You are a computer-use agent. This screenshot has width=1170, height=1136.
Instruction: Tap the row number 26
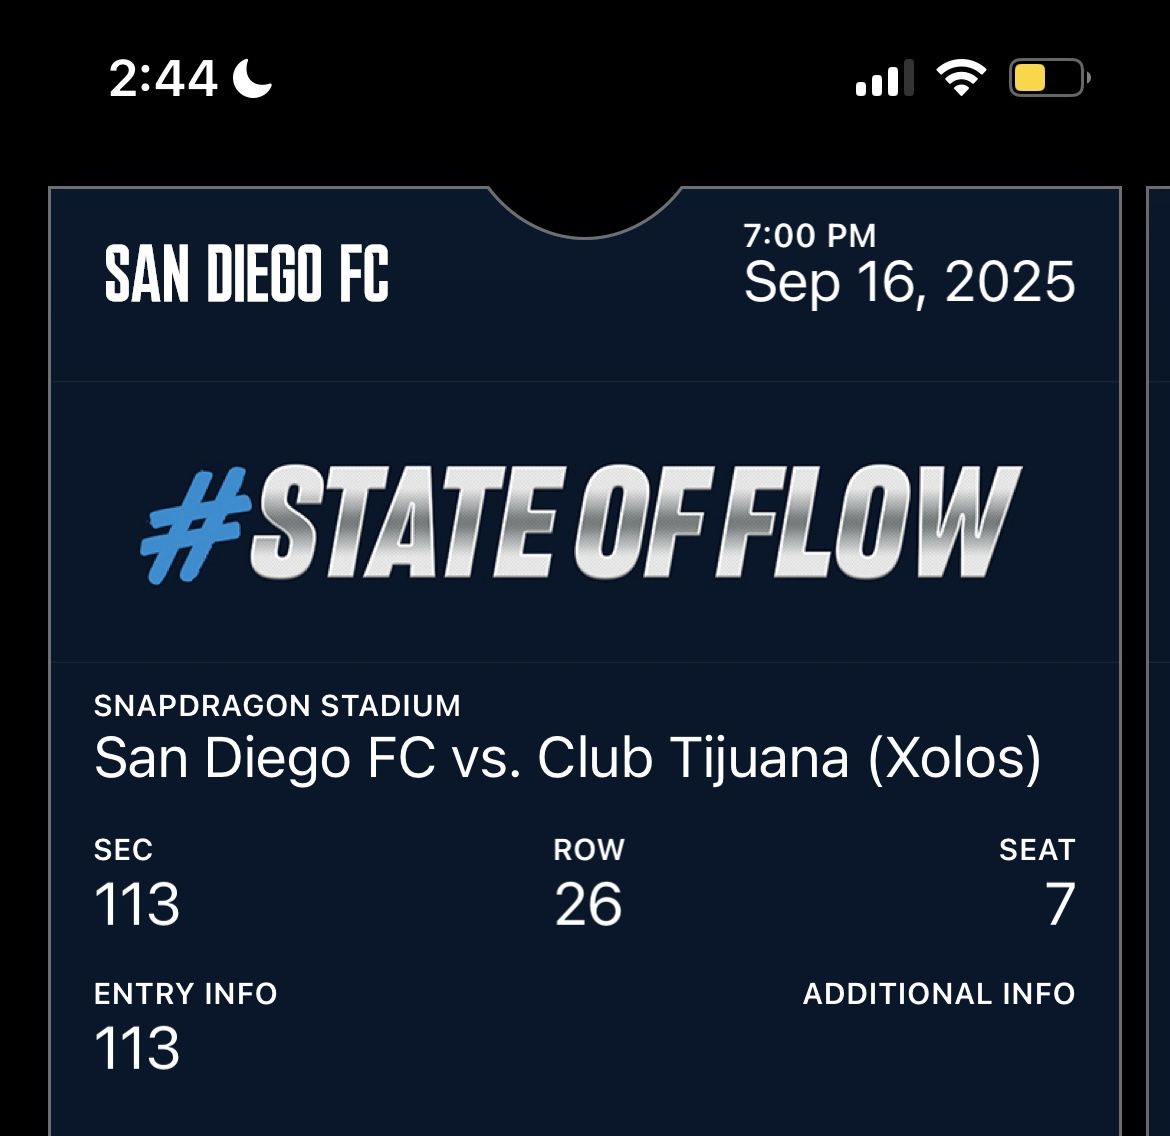588,904
